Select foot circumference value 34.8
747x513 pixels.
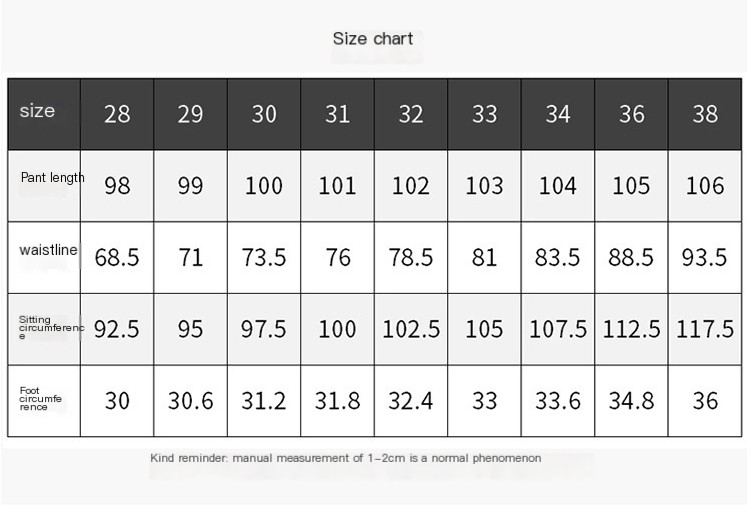pyautogui.click(x=631, y=401)
